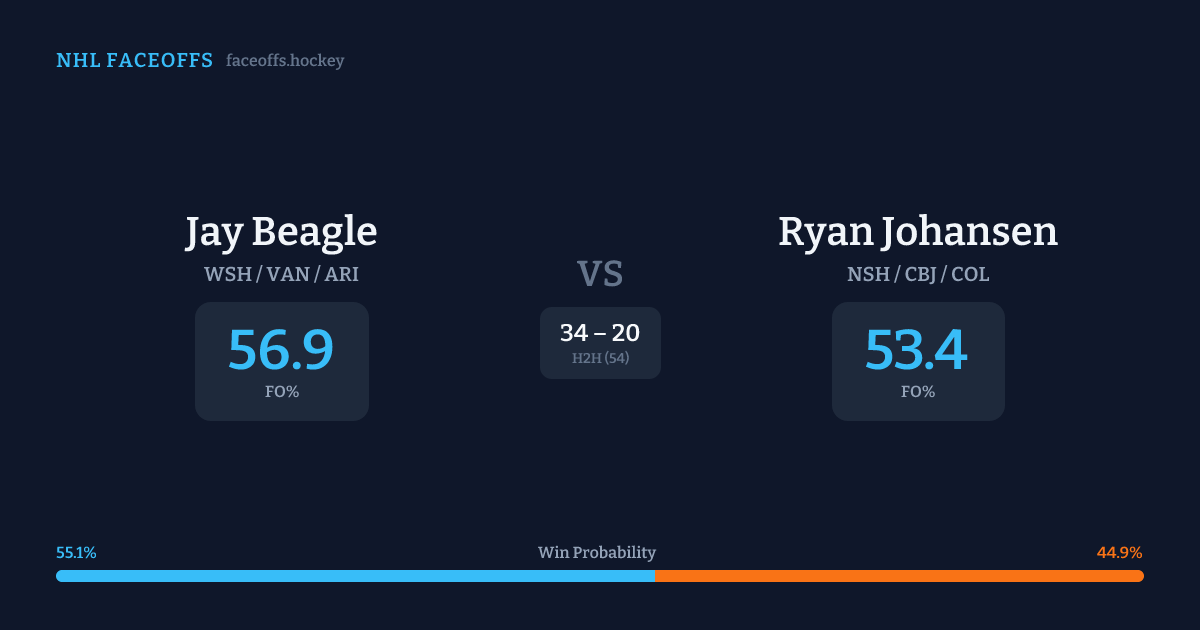Click the NHL FACEOFFS header title
This screenshot has width=1200, height=630.
(x=134, y=61)
